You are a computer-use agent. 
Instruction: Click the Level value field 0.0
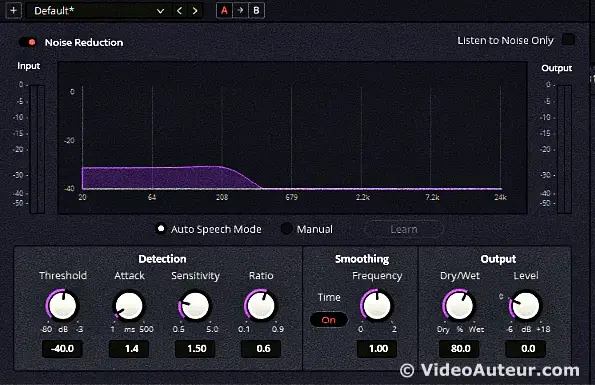[526, 349]
